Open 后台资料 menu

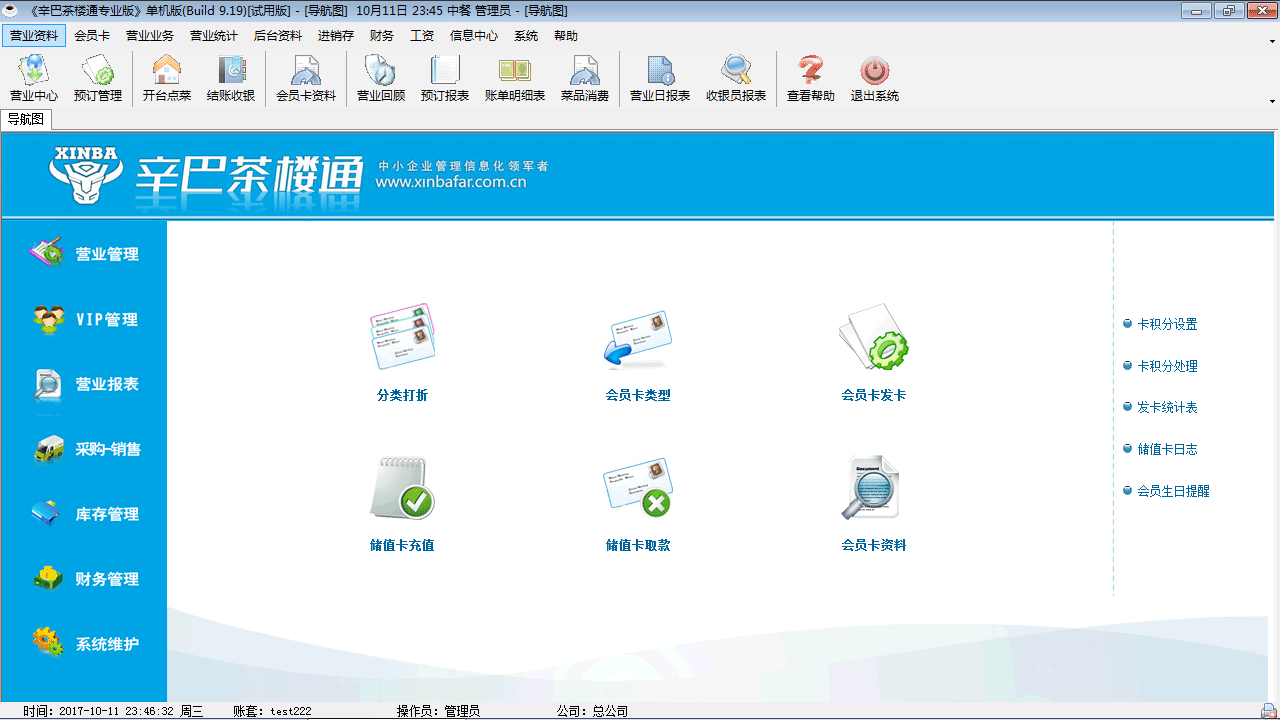coord(278,35)
